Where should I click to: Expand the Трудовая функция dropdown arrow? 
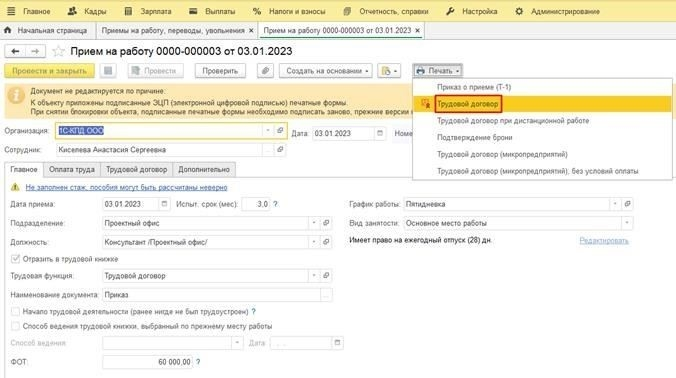(x=314, y=275)
